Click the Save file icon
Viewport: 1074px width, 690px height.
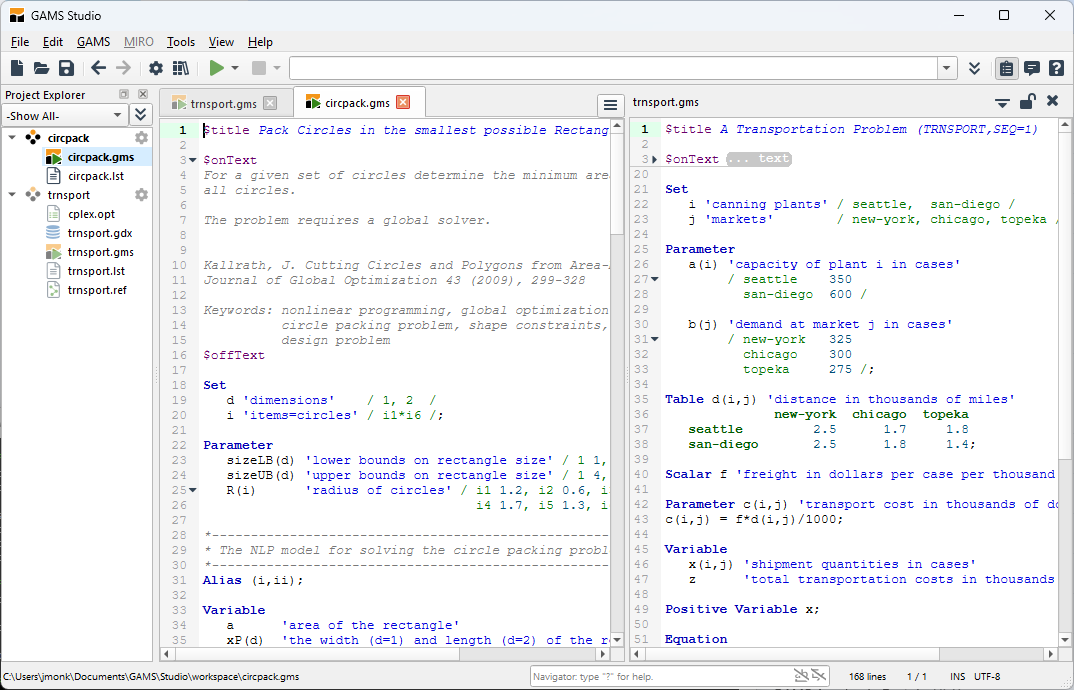(x=66, y=68)
